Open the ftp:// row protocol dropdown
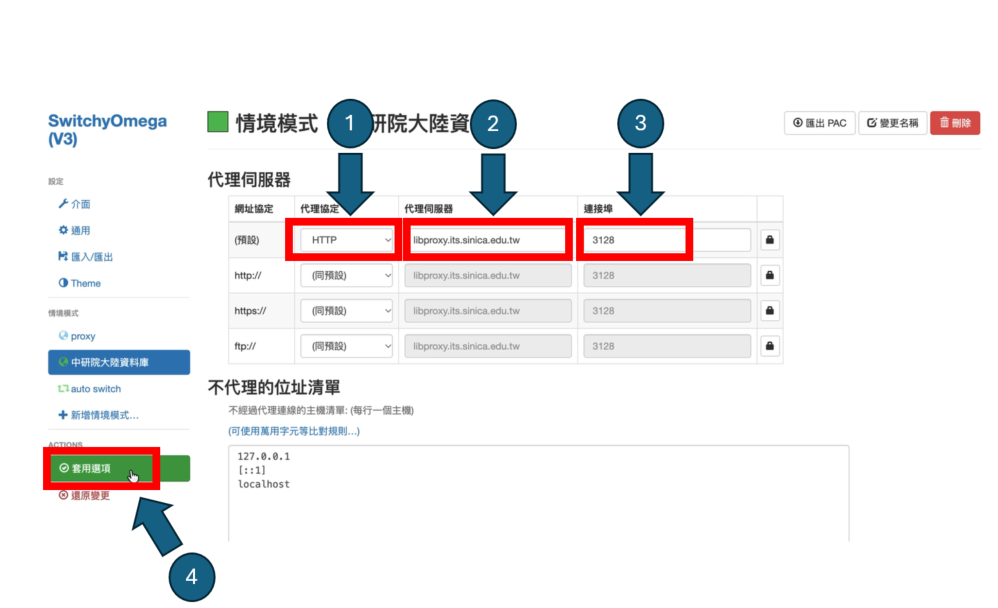The height and width of the screenshot is (608, 998). pos(347,346)
